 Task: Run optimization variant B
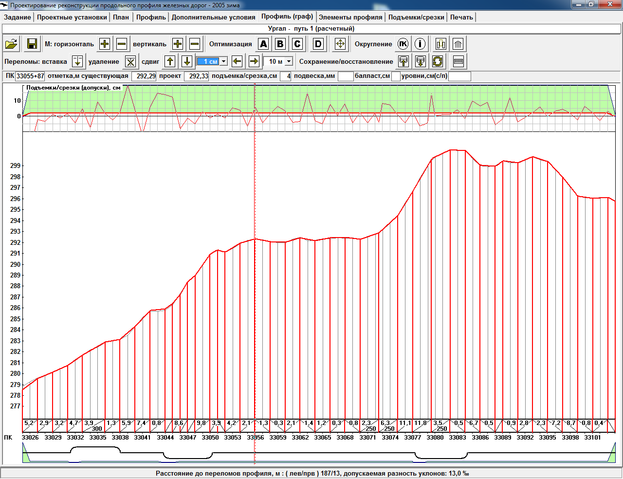tap(281, 45)
